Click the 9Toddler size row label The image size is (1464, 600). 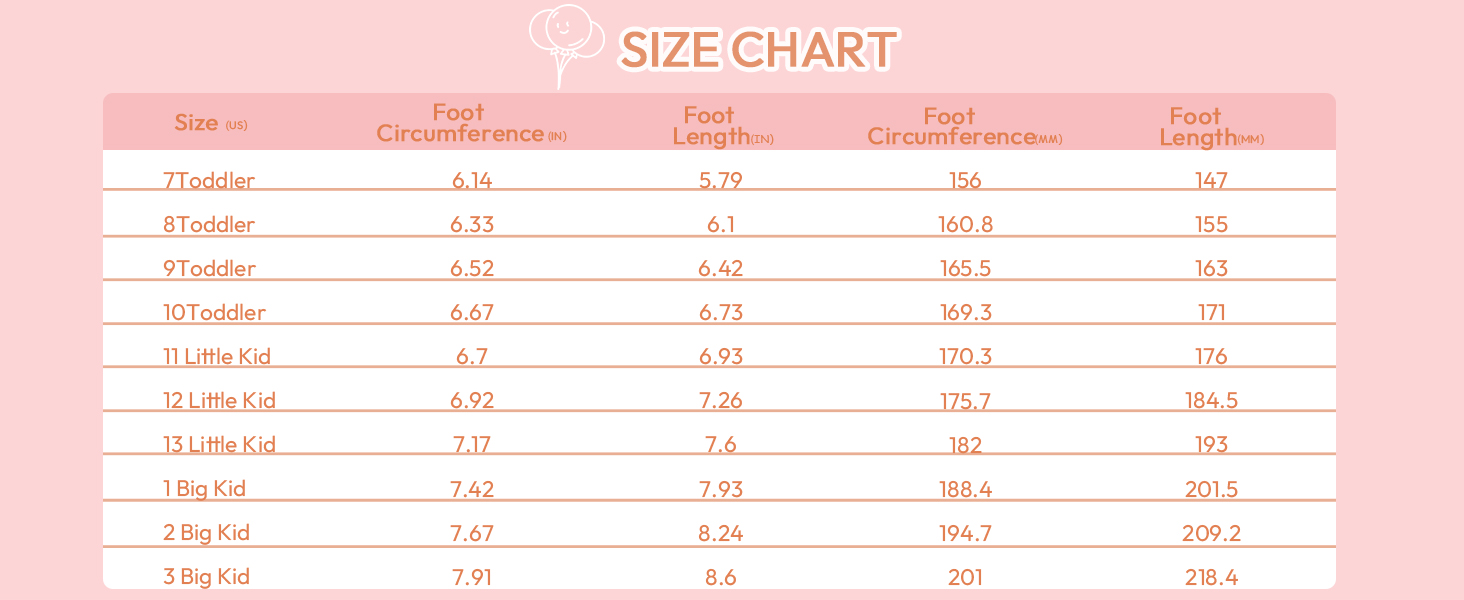point(209,269)
